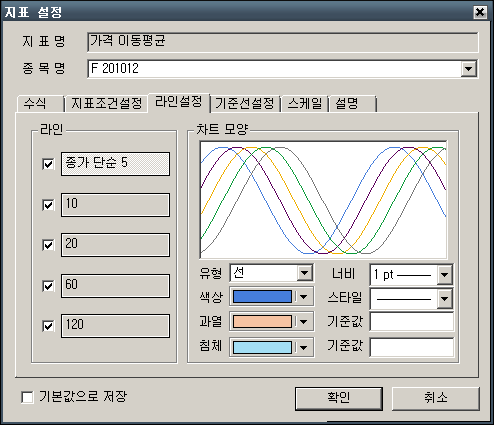Toggle the 120 line checkbox
The width and height of the screenshot is (494, 425).
(48, 326)
